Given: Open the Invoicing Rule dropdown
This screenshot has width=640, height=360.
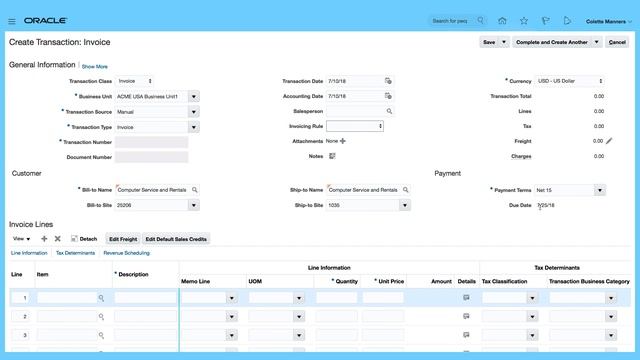Looking at the screenshot, I should click(355, 126).
